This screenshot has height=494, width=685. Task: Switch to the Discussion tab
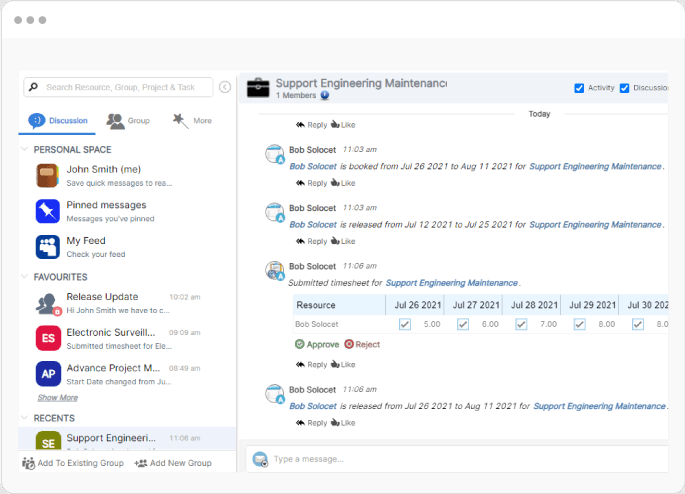coord(58,121)
